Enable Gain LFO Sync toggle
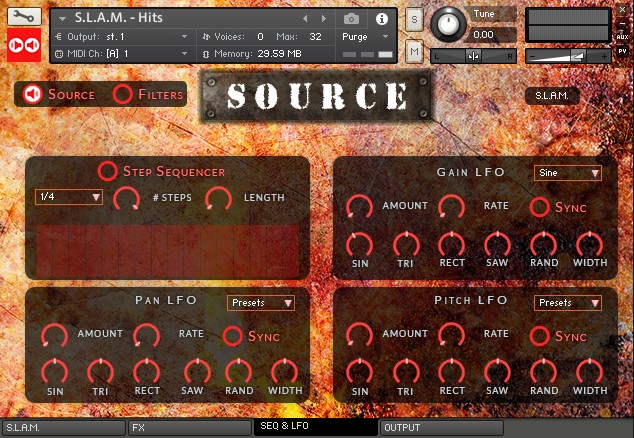Image resolution: width=634 pixels, height=438 pixels. (540, 207)
